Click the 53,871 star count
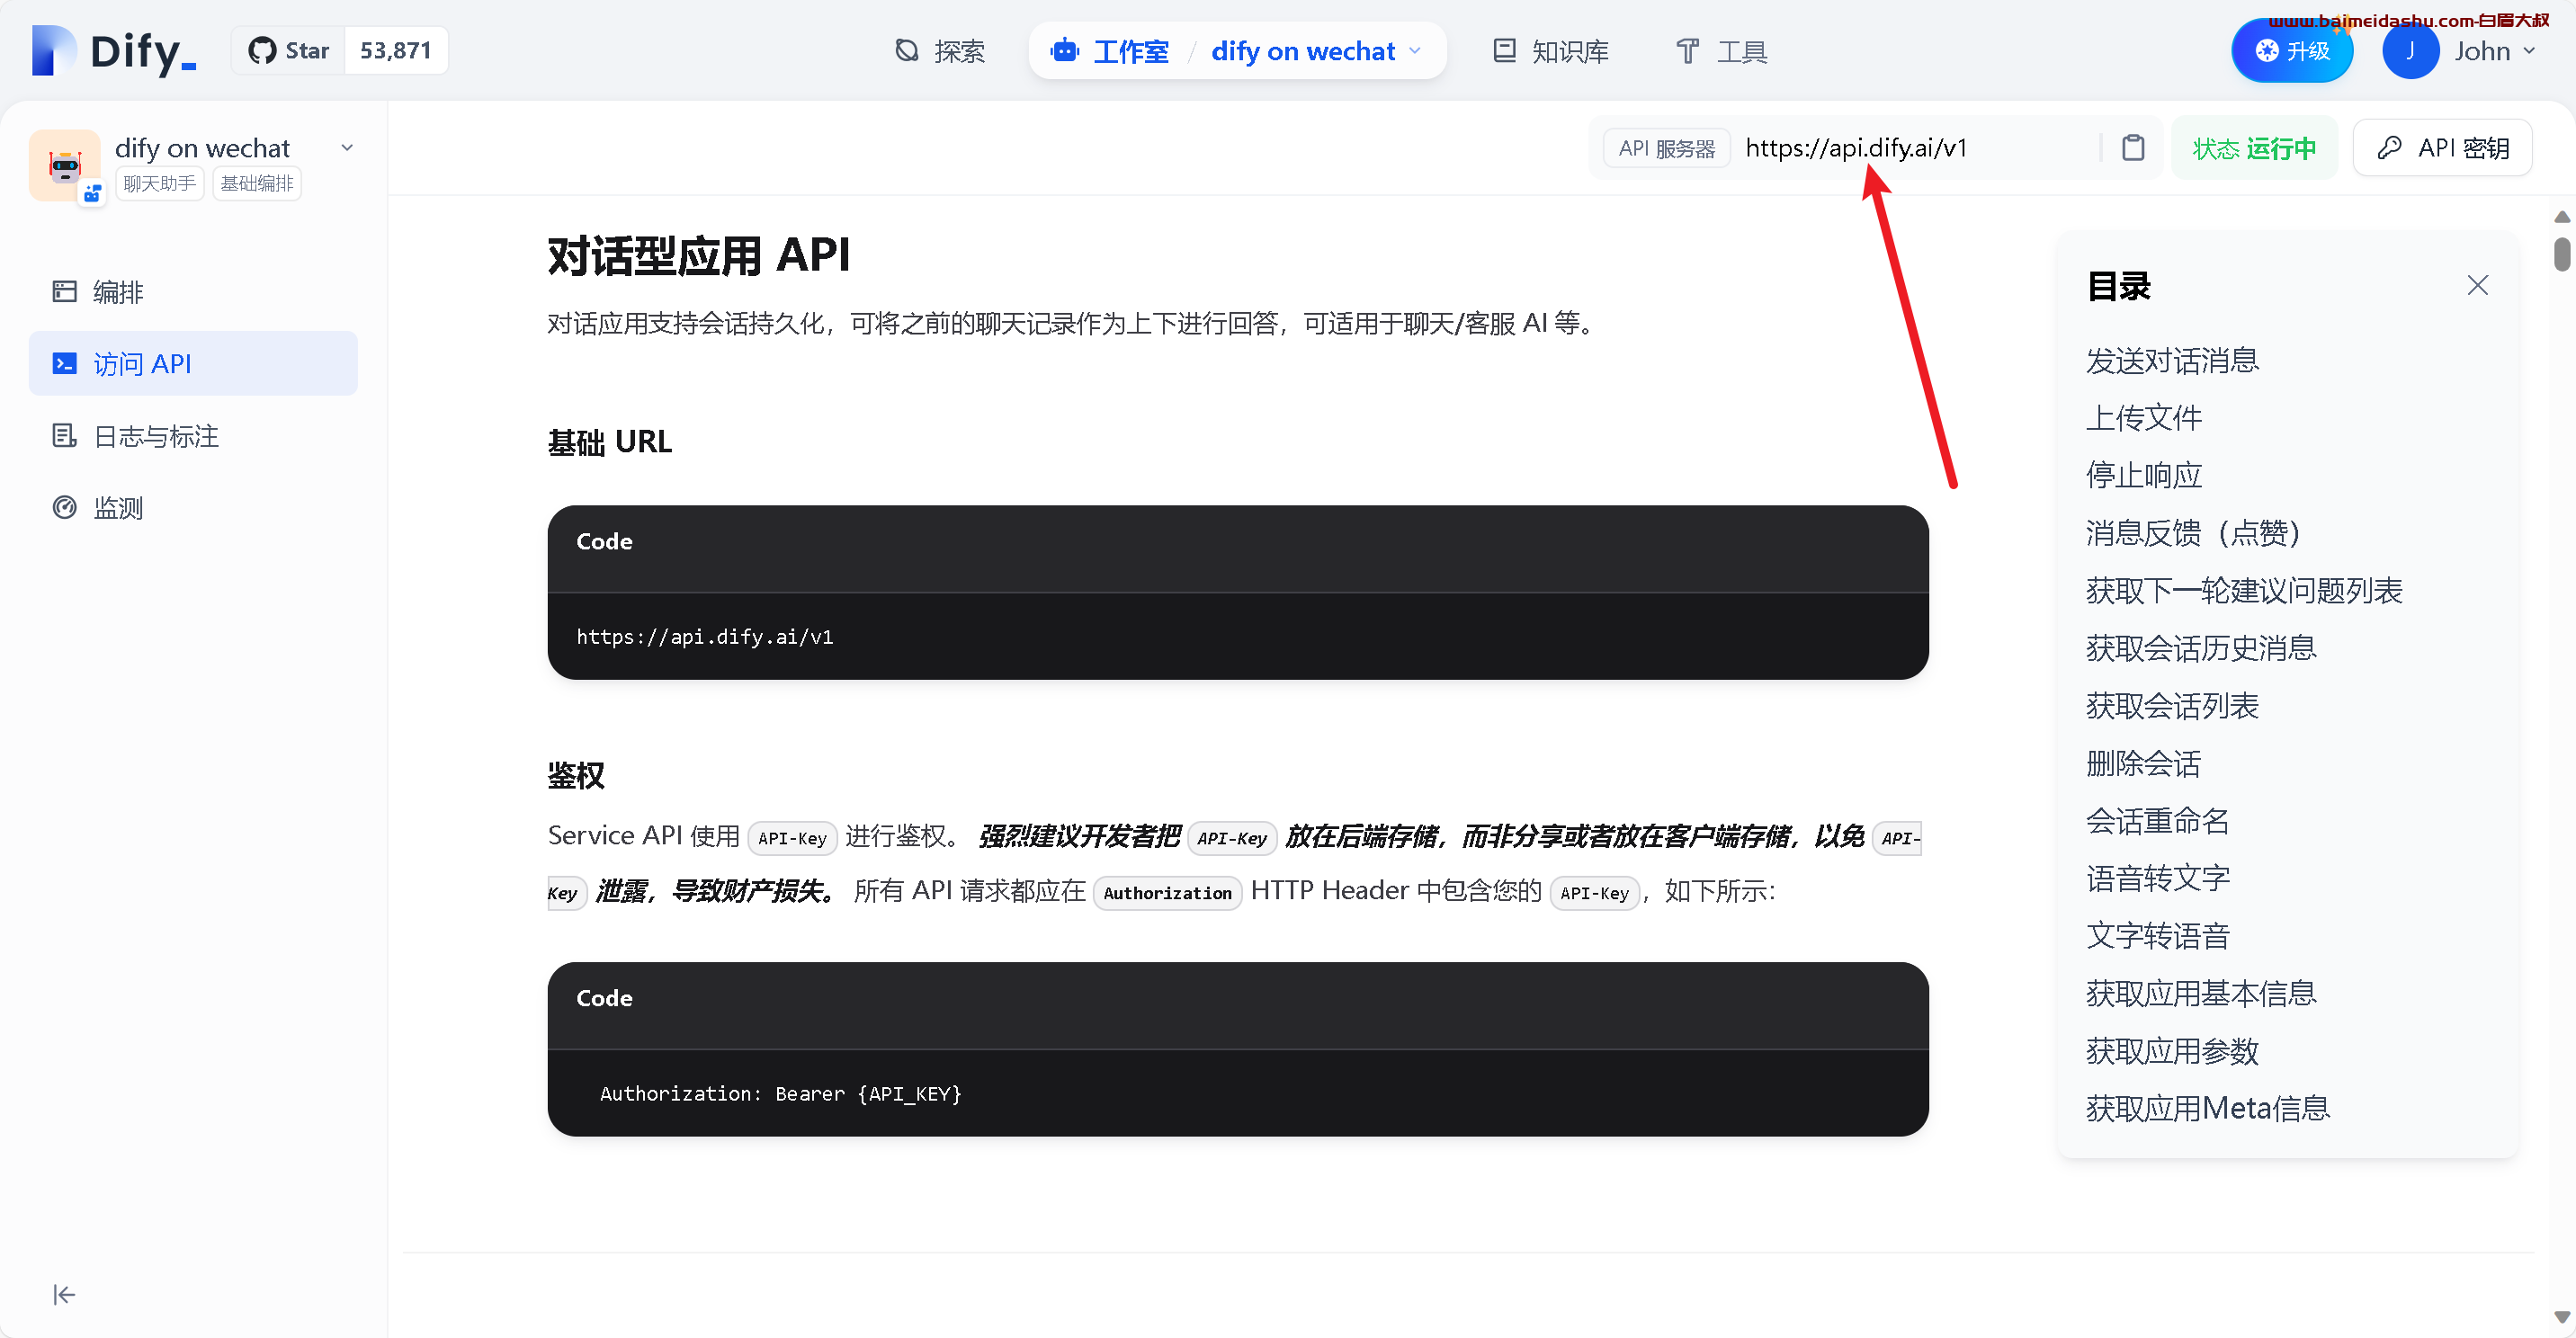This screenshot has width=2576, height=1338. [x=396, y=51]
